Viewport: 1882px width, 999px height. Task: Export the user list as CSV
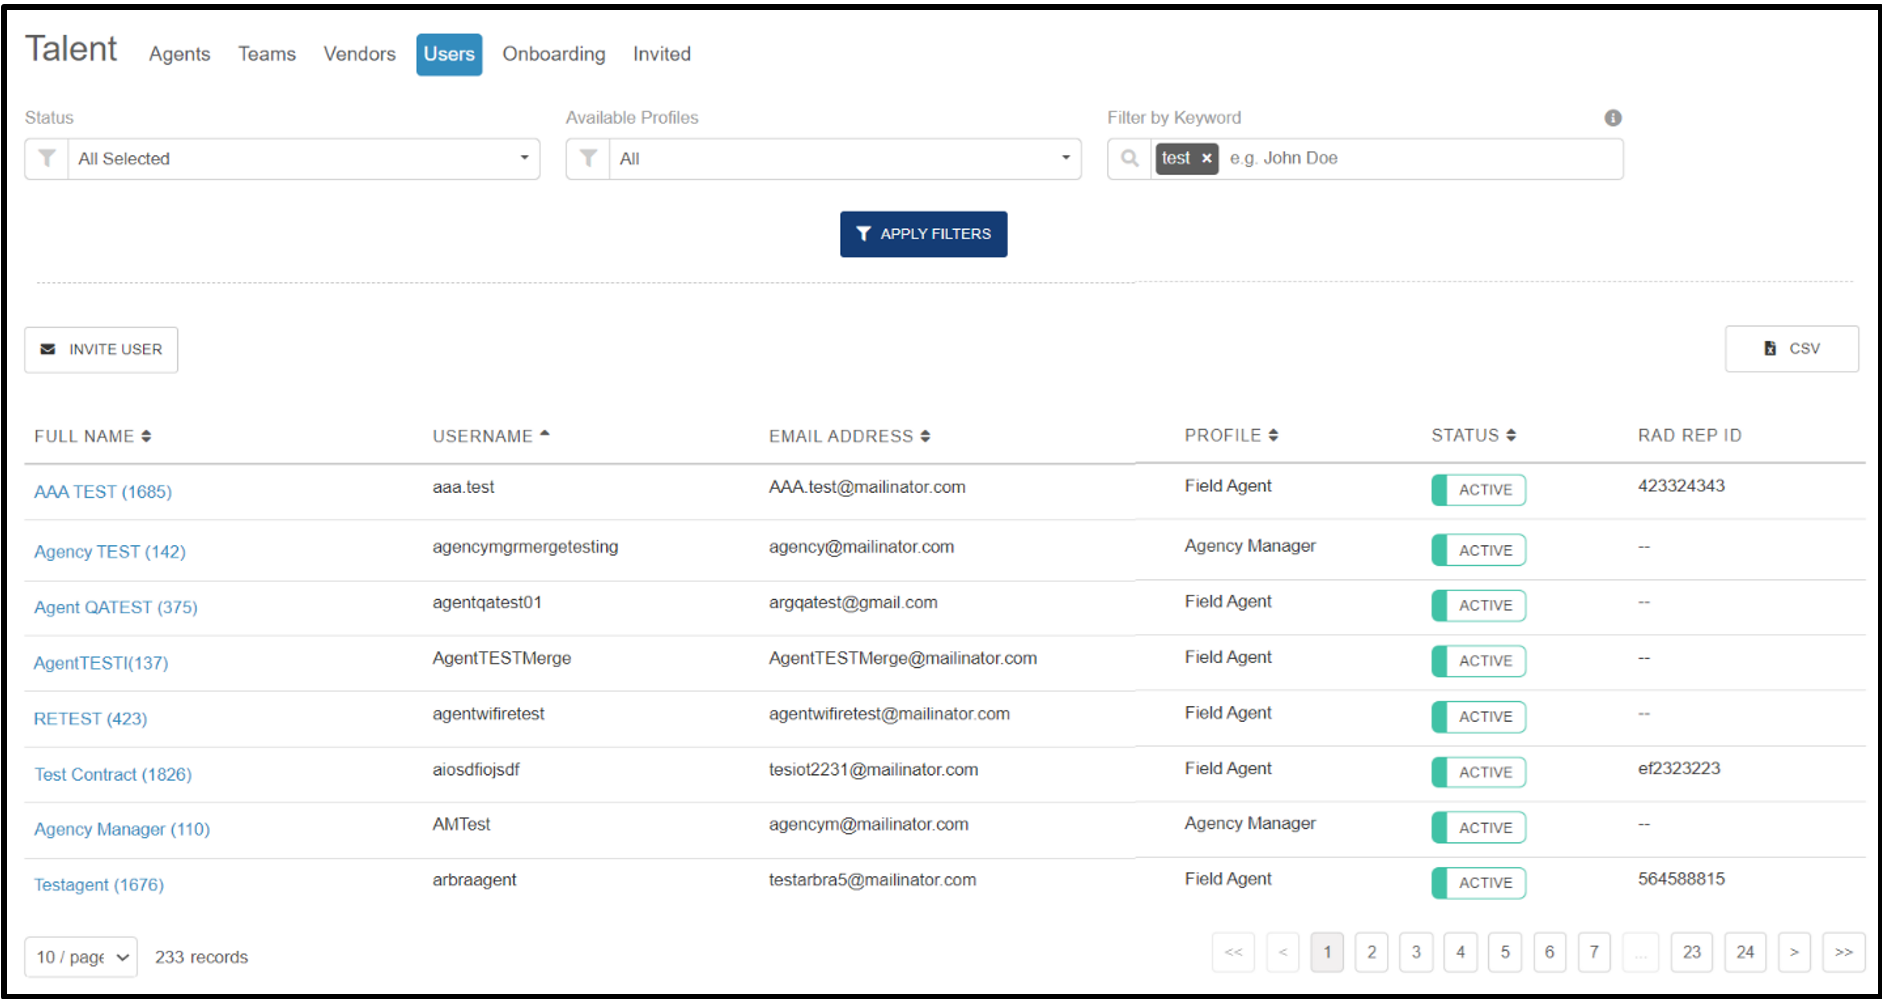pos(1791,349)
